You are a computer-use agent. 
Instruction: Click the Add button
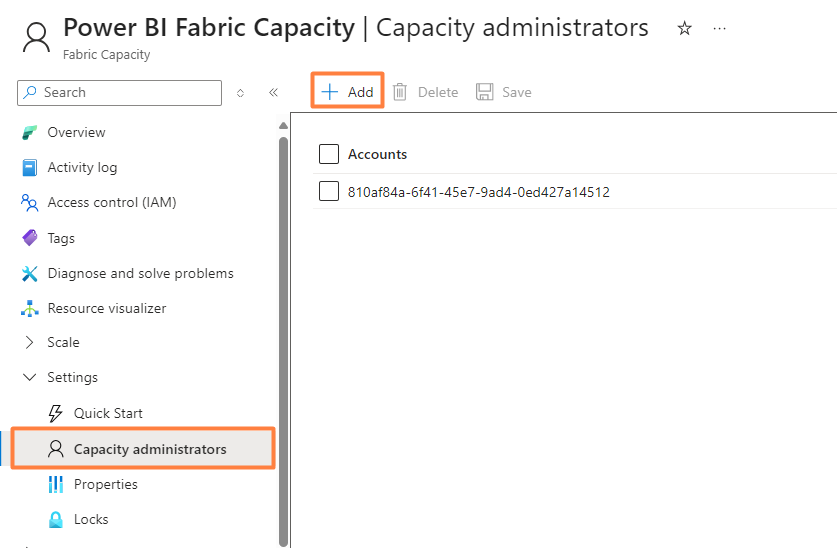tap(347, 92)
